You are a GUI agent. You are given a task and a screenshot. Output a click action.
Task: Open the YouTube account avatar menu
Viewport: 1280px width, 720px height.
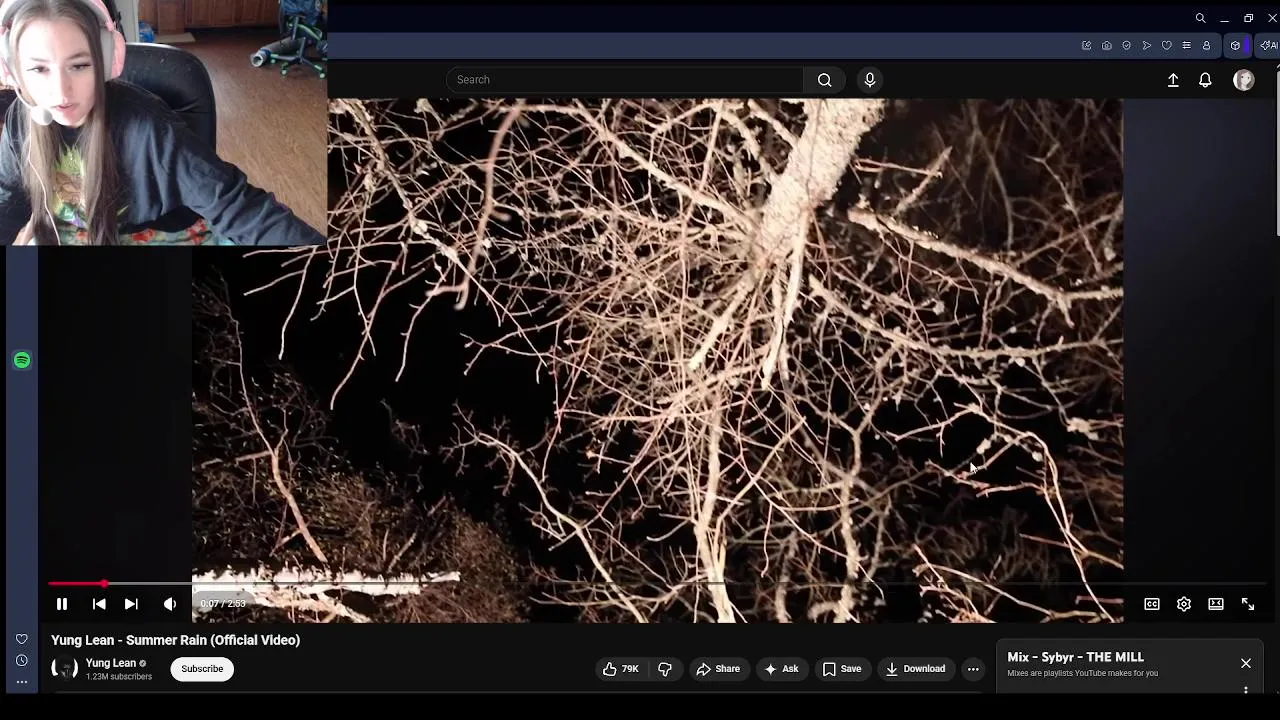(x=1244, y=80)
